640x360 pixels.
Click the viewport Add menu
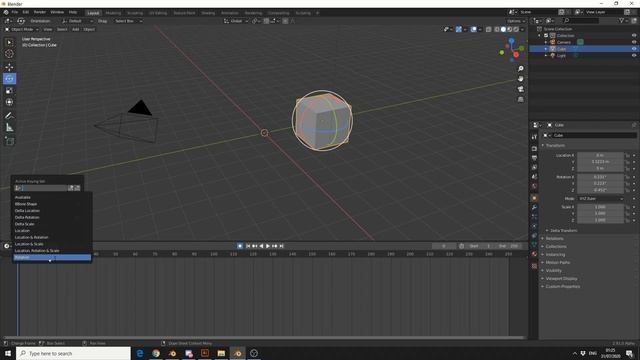click(76, 29)
